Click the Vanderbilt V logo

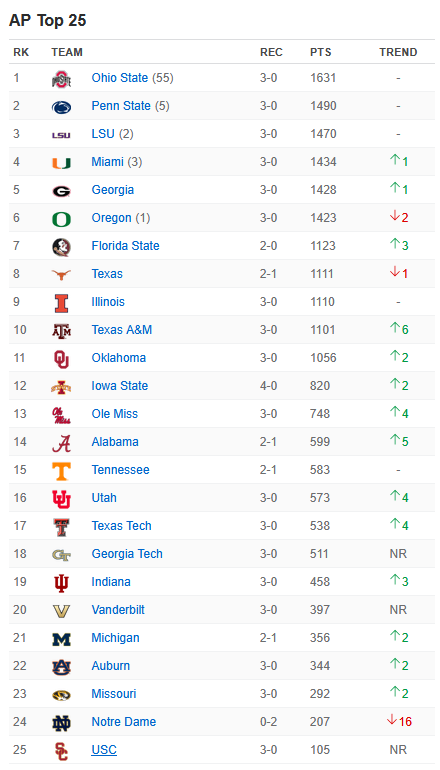61,610
